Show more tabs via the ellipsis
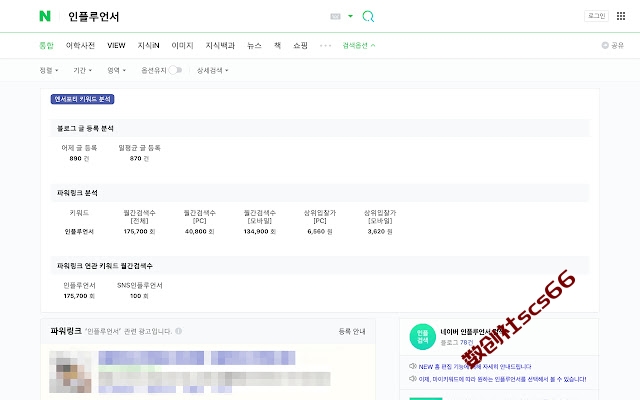This screenshot has width=640, height=400. (325, 45)
